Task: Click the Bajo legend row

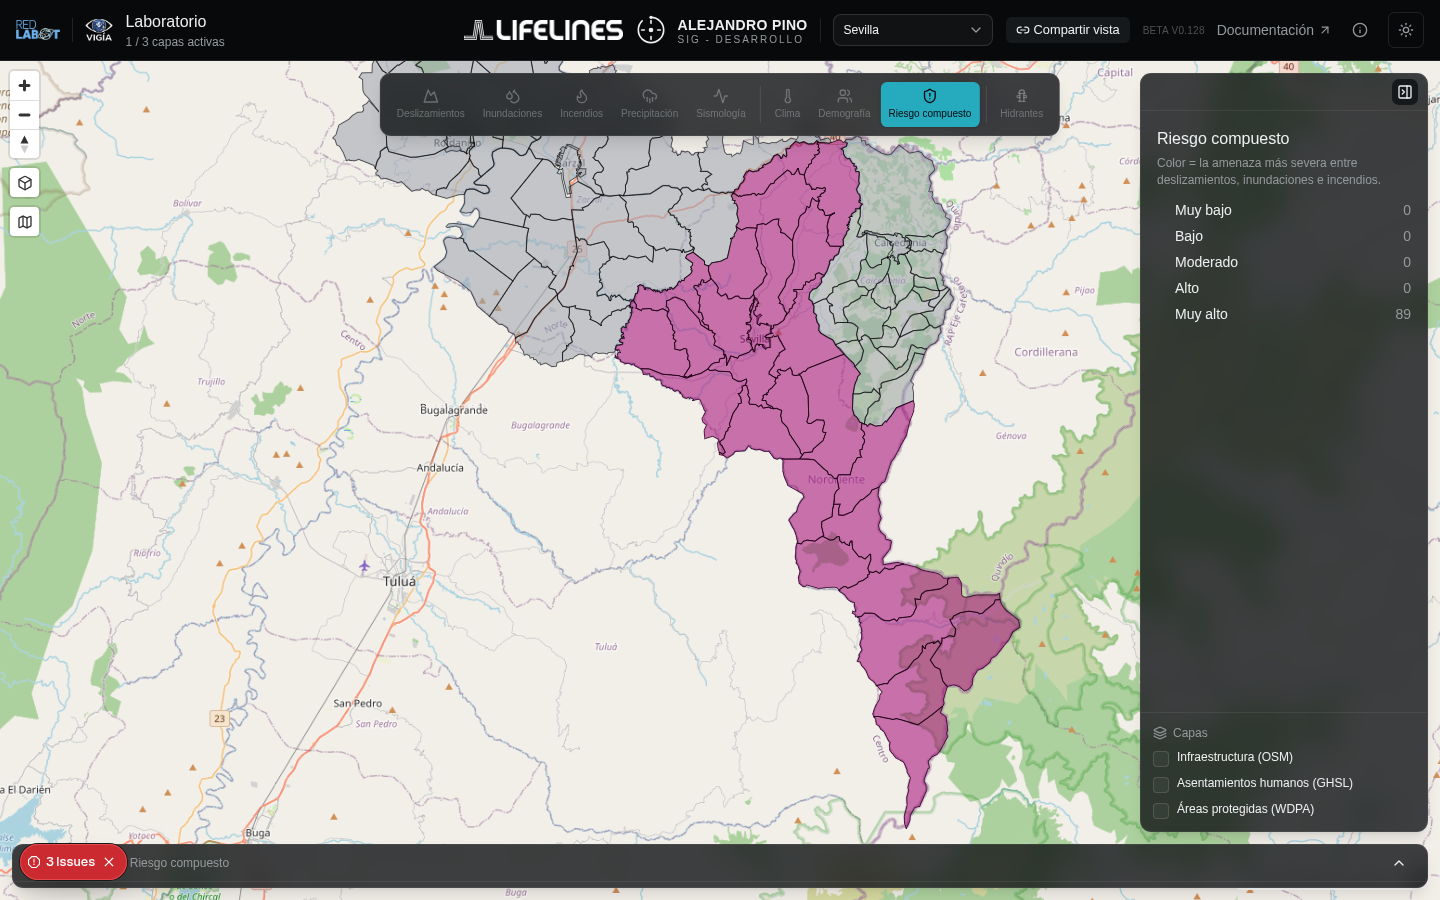Action: click(x=1284, y=236)
